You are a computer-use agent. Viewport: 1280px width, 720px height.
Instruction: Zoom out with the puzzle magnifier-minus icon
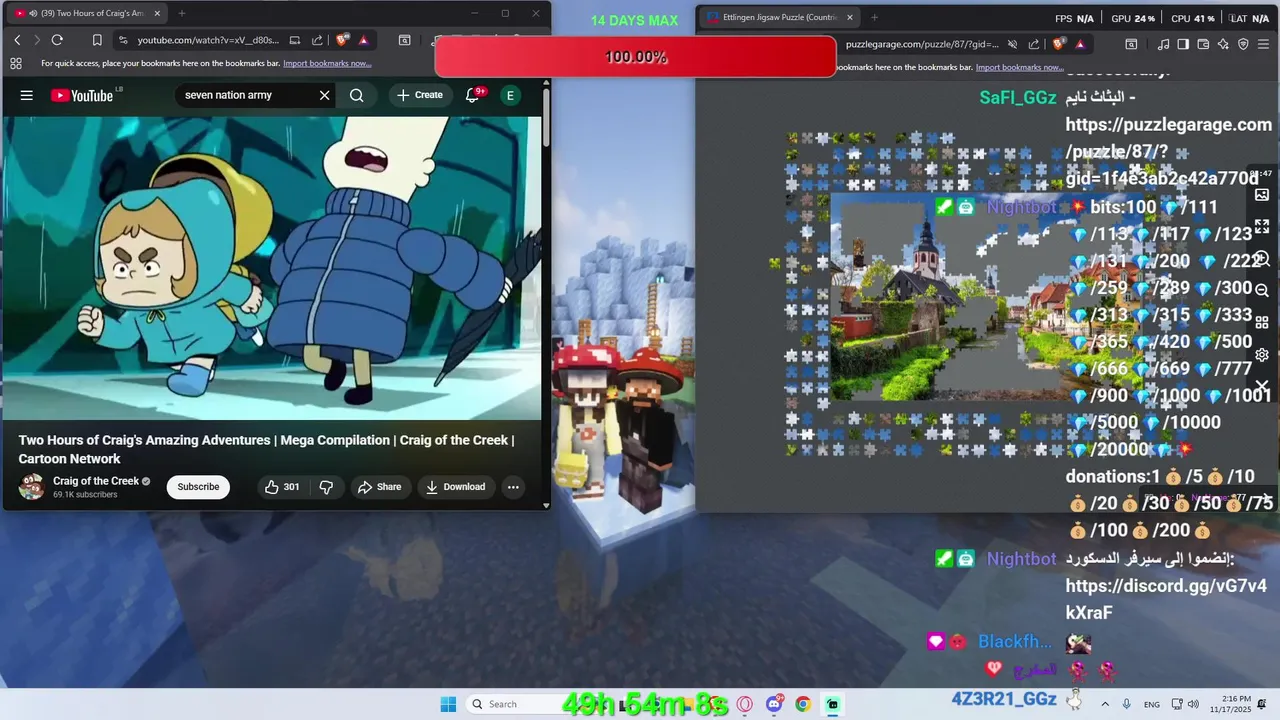[1262, 290]
